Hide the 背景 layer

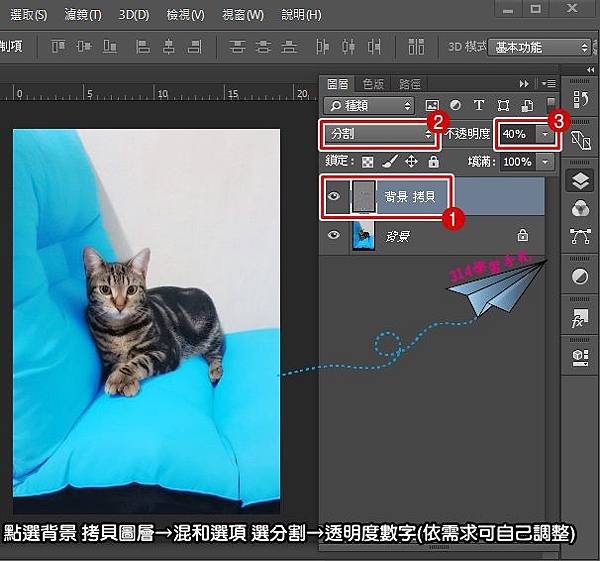334,234
